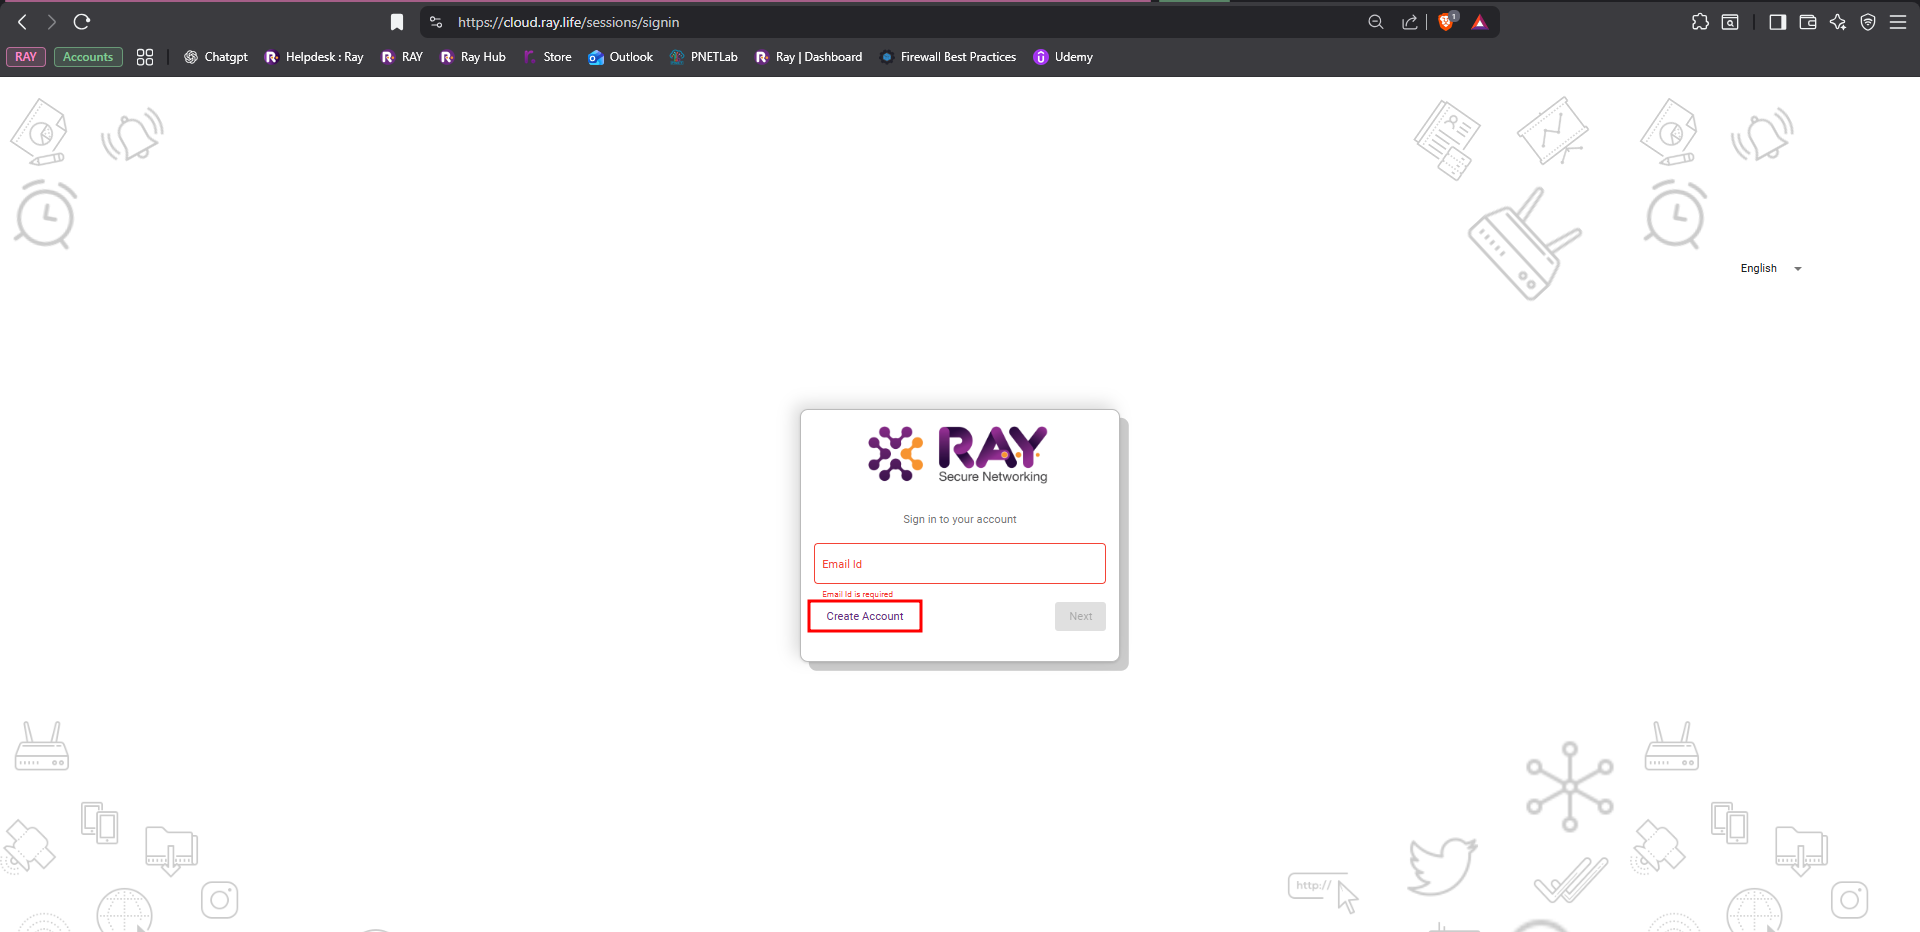Open the Store bookmark

tap(548, 57)
